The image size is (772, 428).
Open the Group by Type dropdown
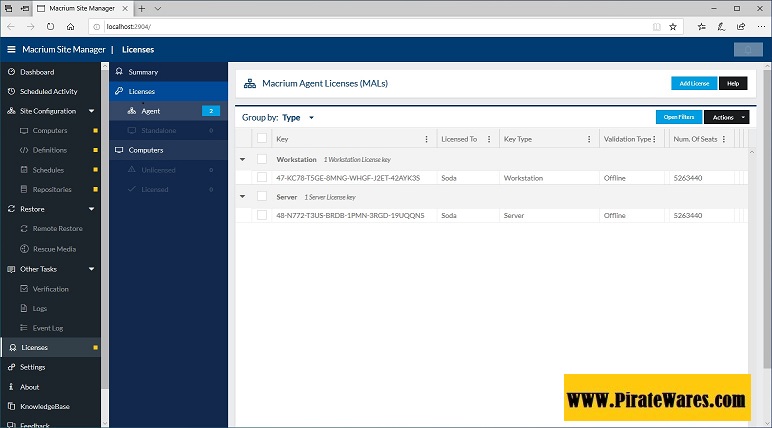tap(298, 117)
